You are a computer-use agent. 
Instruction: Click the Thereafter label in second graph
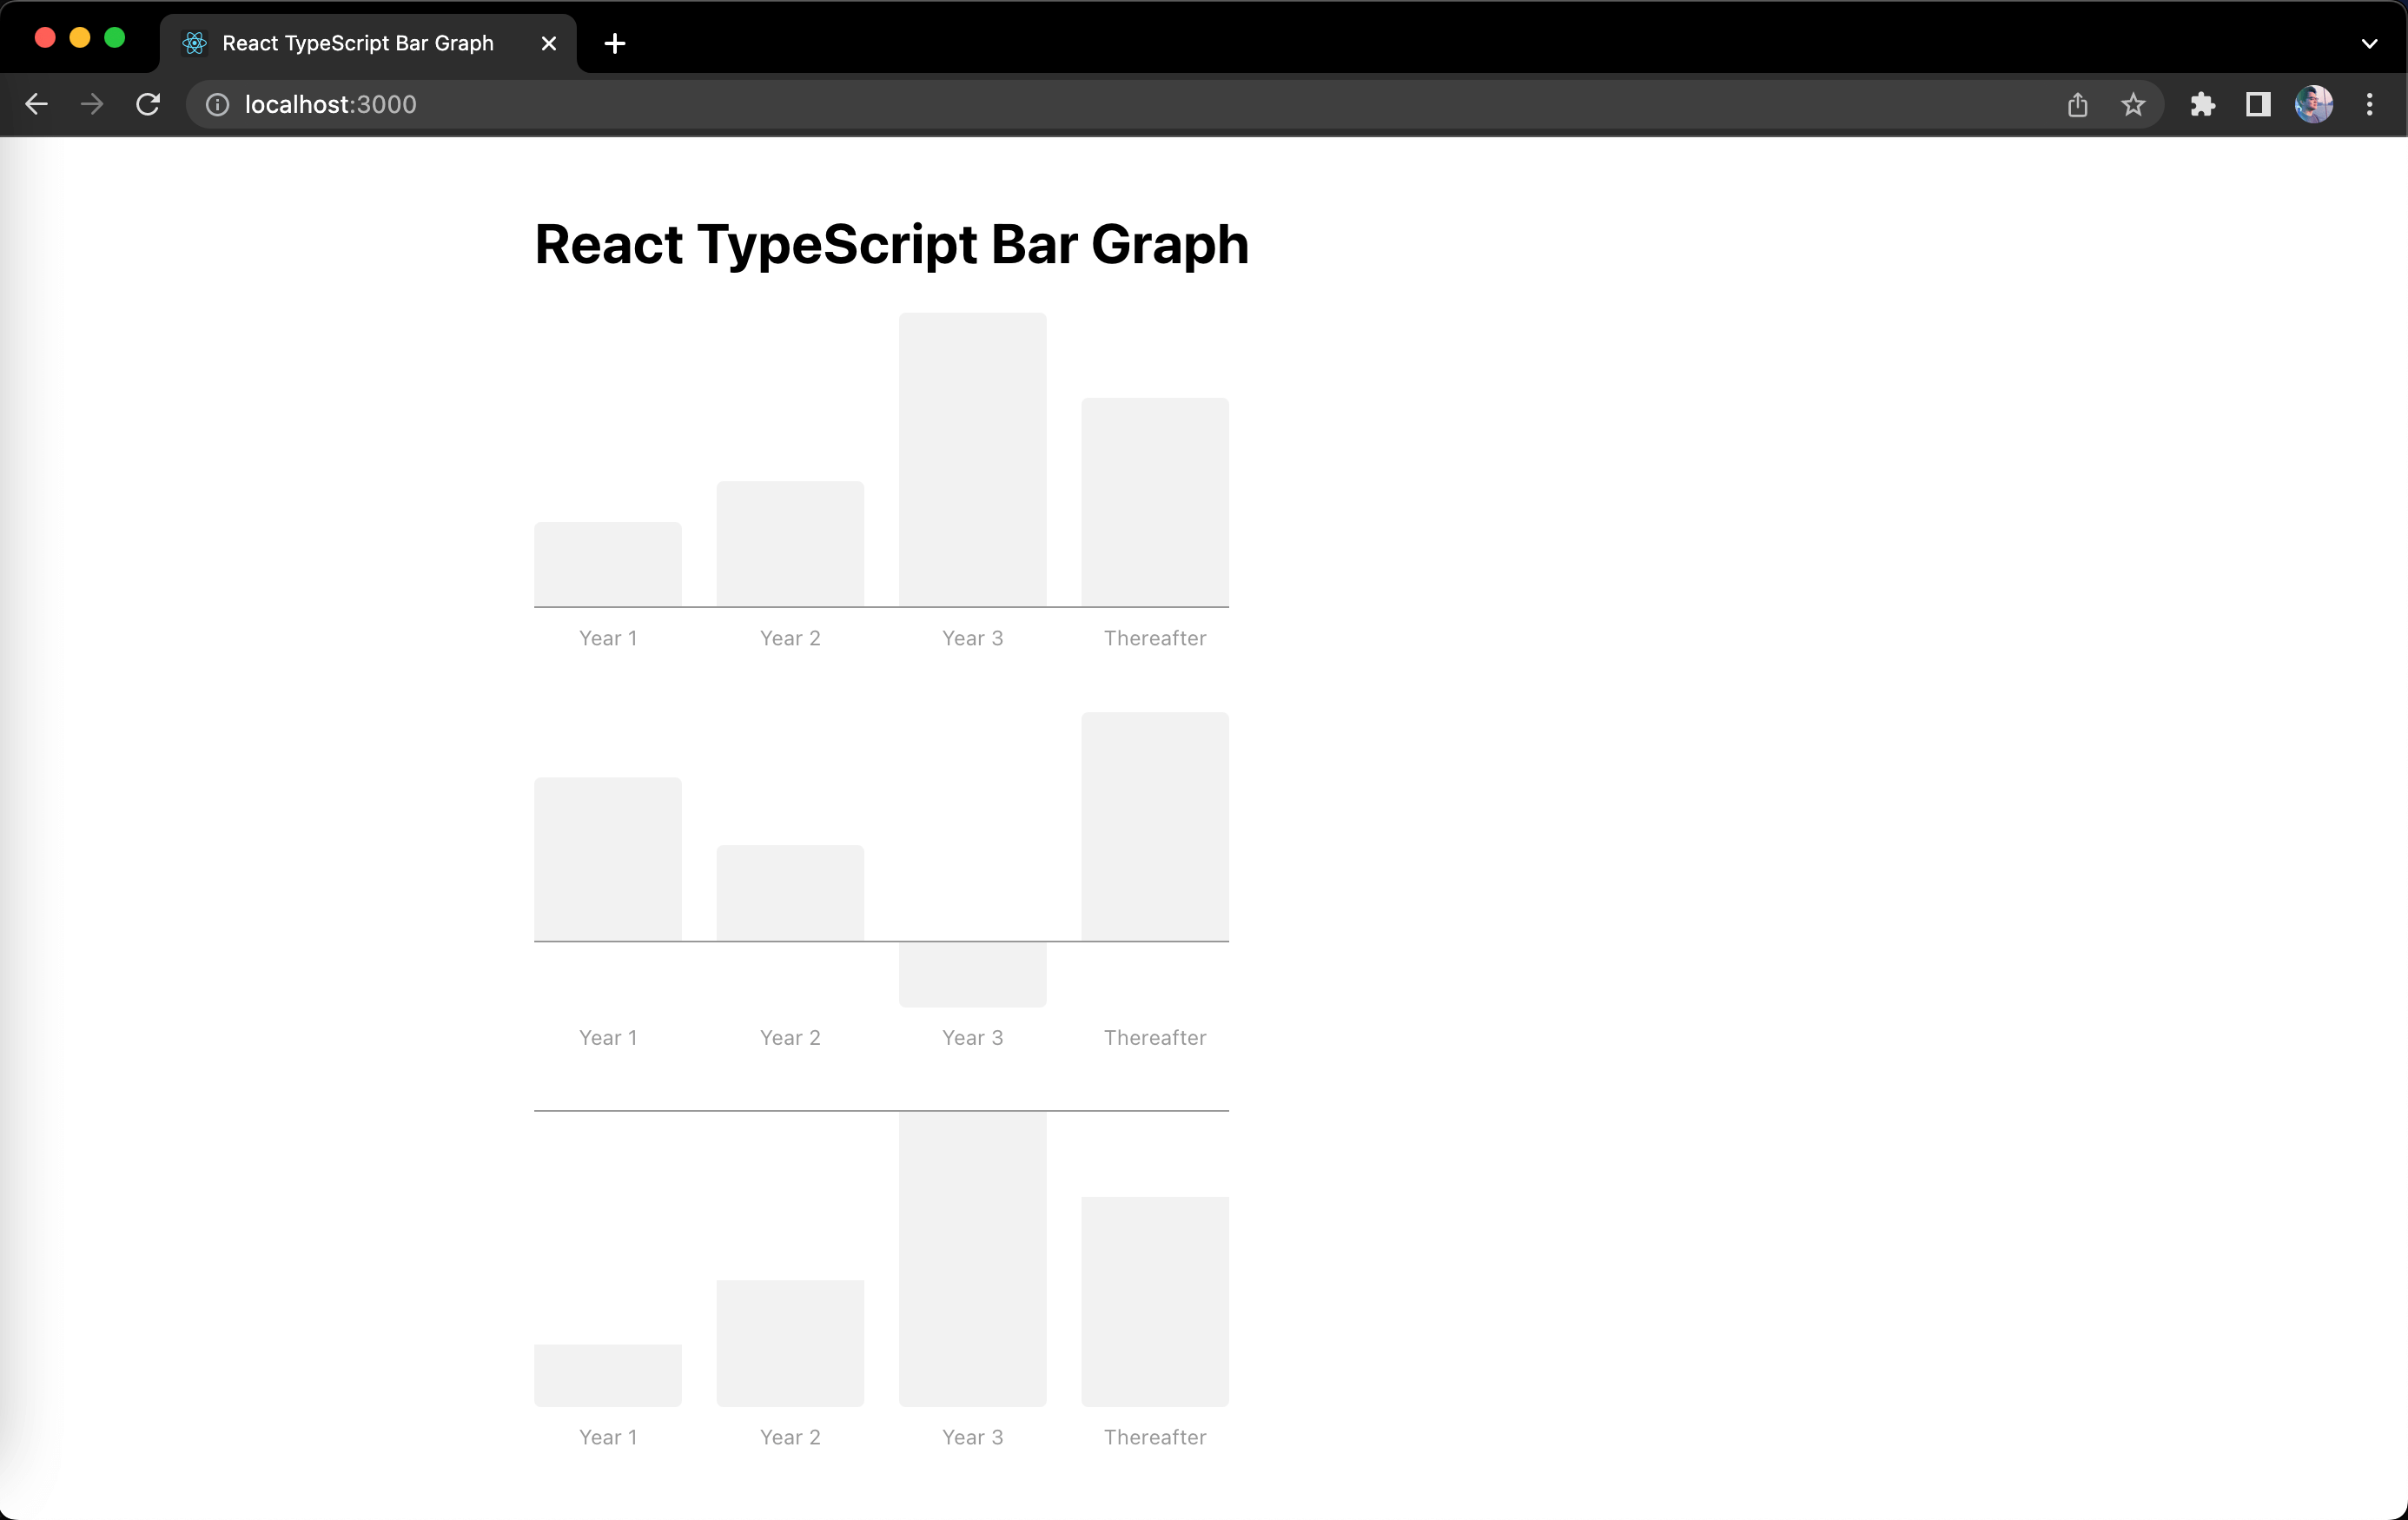[x=1154, y=1037]
